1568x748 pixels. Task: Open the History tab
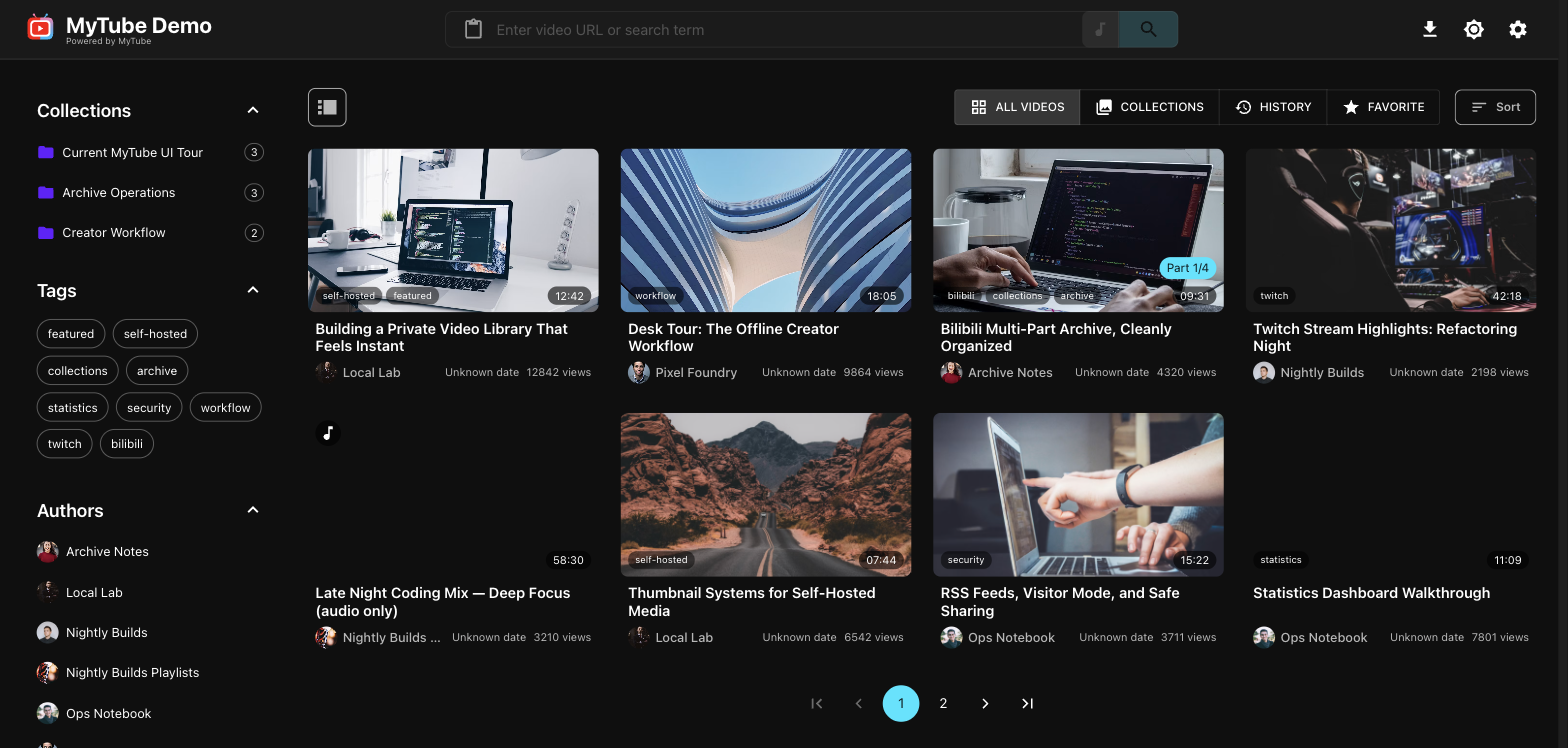1273,107
